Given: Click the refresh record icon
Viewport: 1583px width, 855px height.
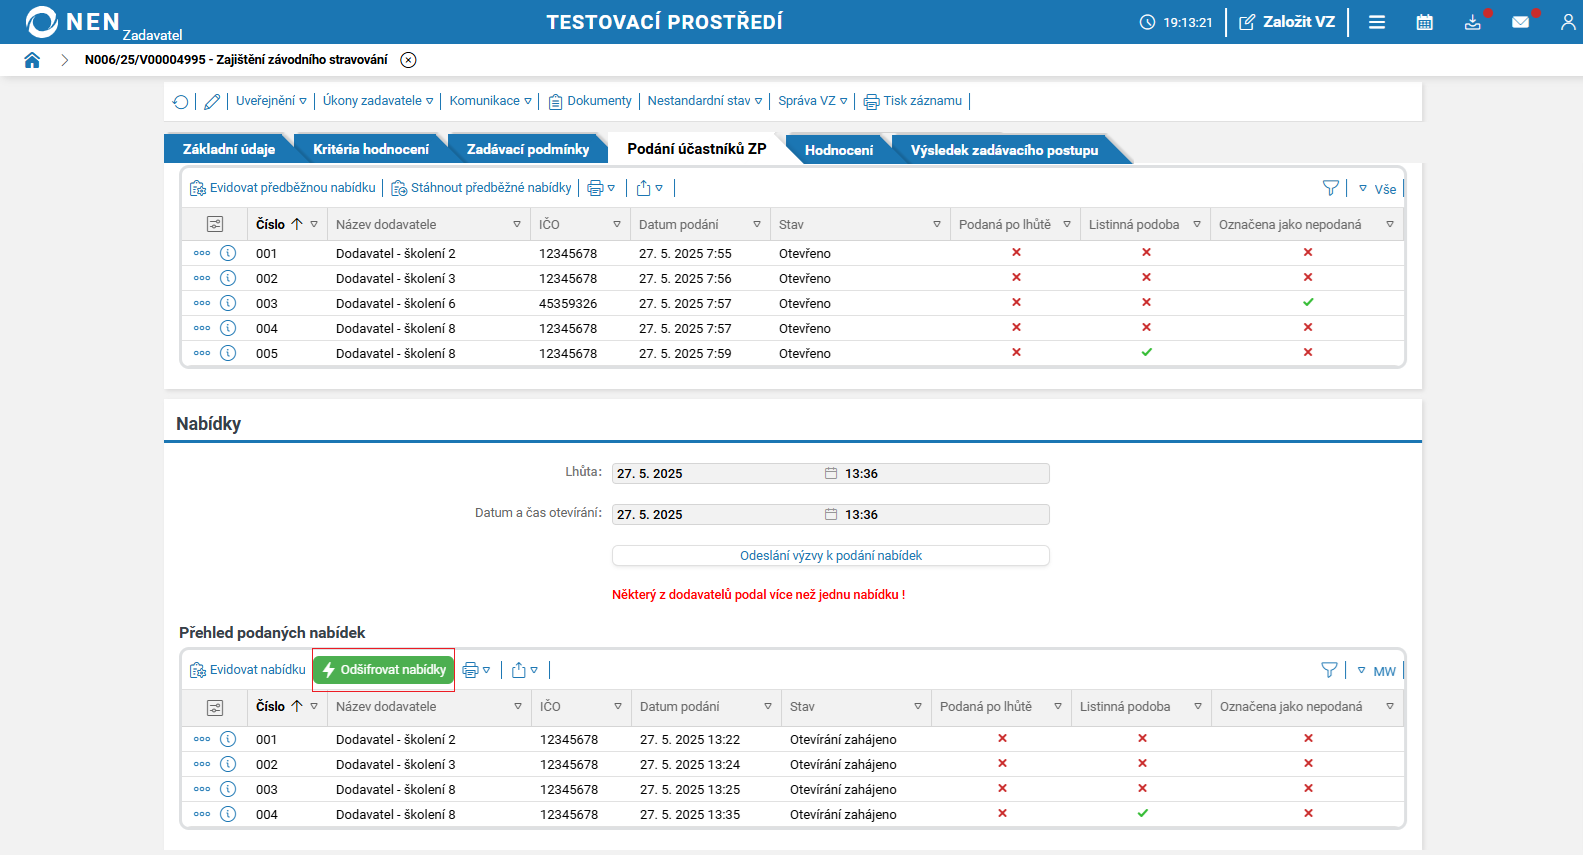Looking at the screenshot, I should pos(181,102).
